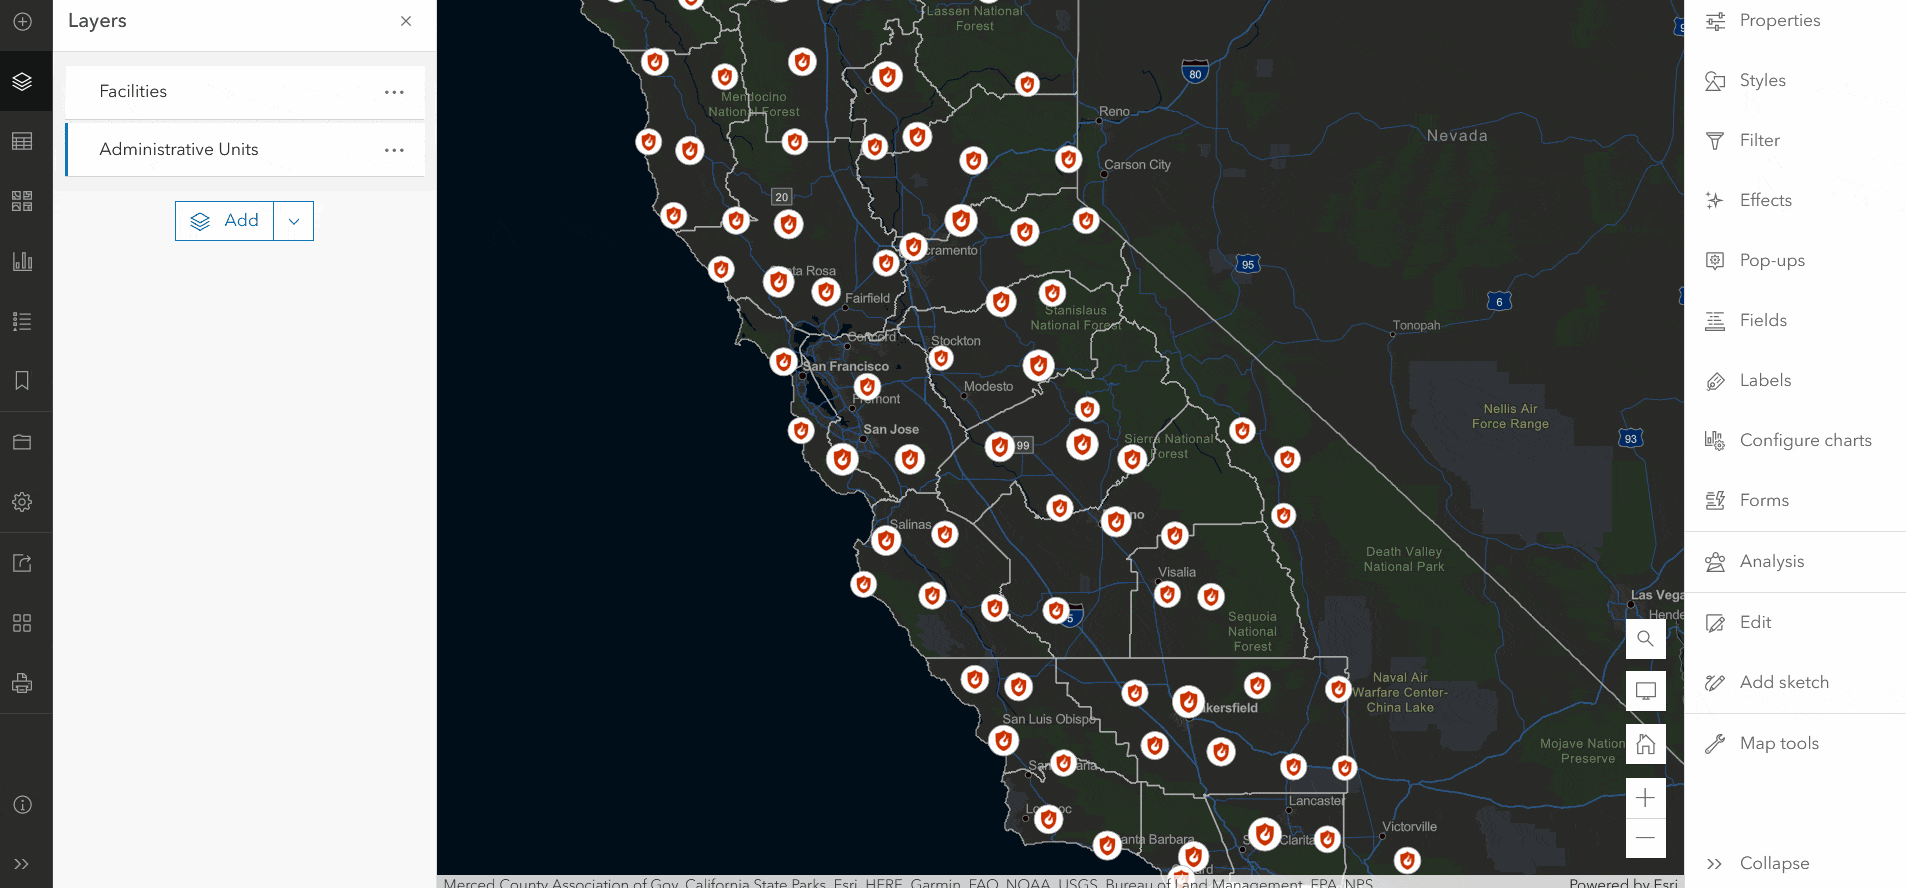Click the Powered by Esri link

(x=1623, y=882)
